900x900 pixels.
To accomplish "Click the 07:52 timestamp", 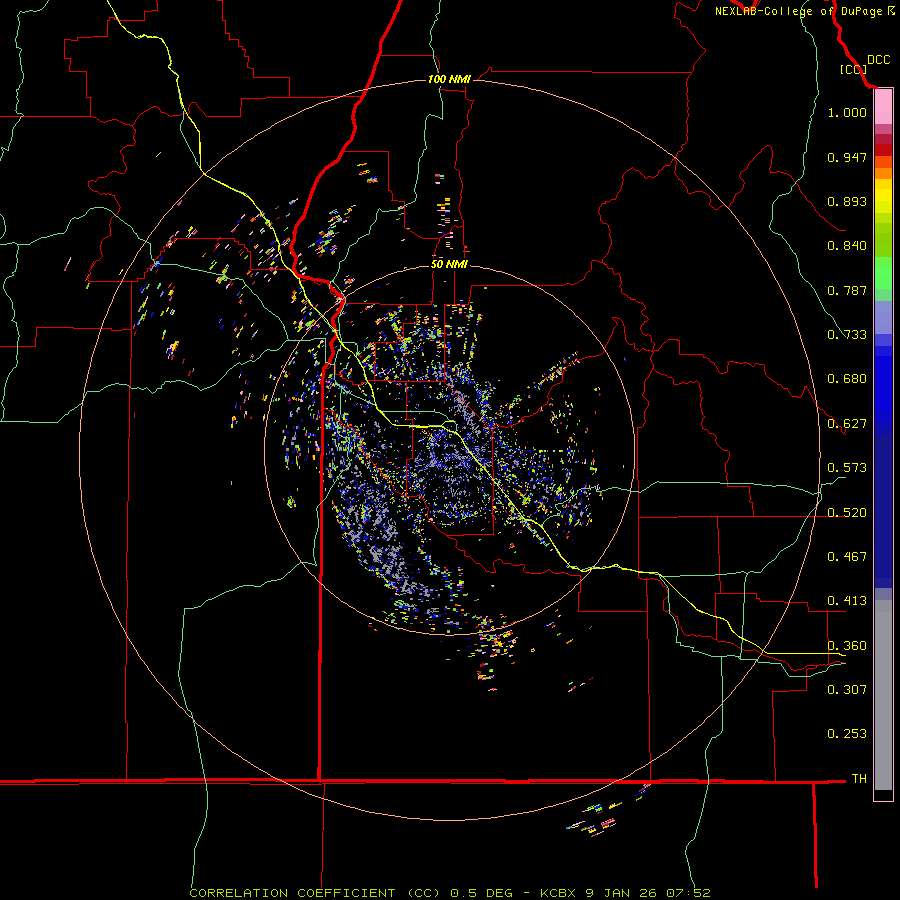I will tap(688, 893).
